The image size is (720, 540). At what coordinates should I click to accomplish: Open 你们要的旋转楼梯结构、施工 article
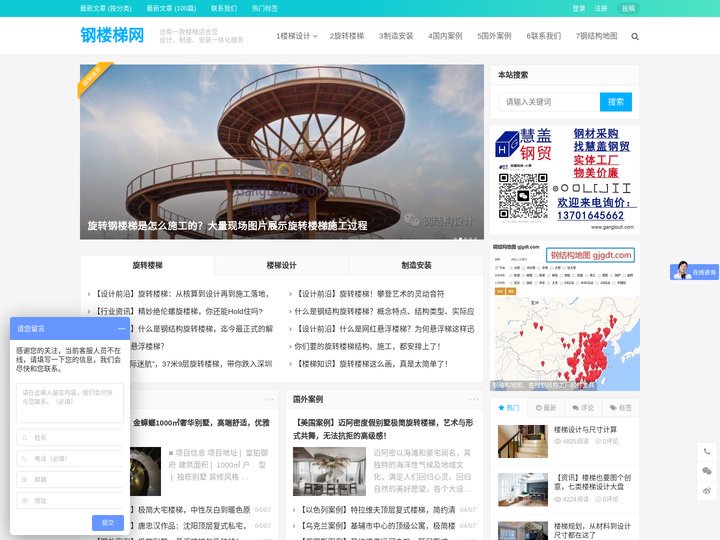click(x=367, y=346)
